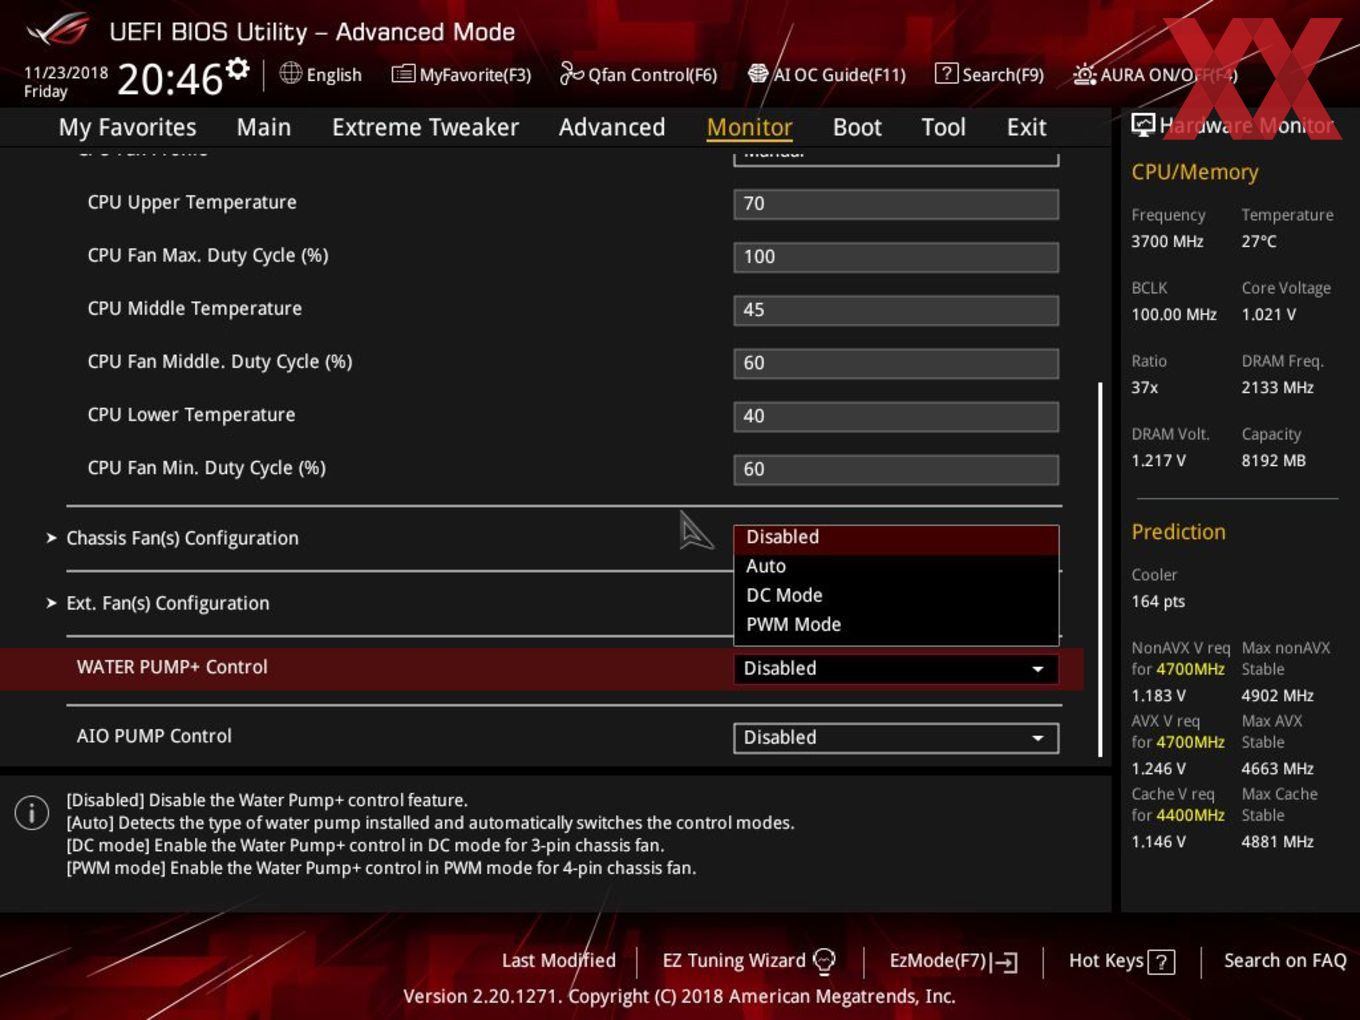Click the 4881 MHz max cache value
The width and height of the screenshot is (1360, 1020).
tap(1277, 841)
